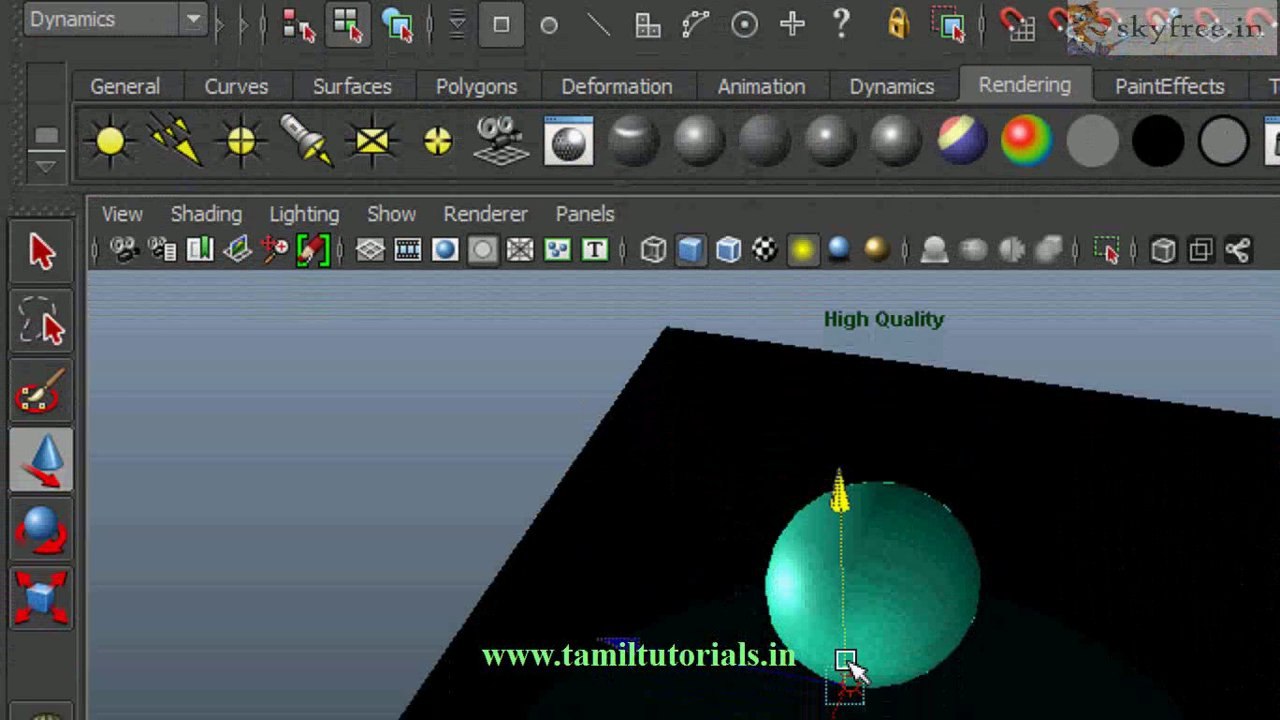Open the Curves shelf tab

[236, 87]
